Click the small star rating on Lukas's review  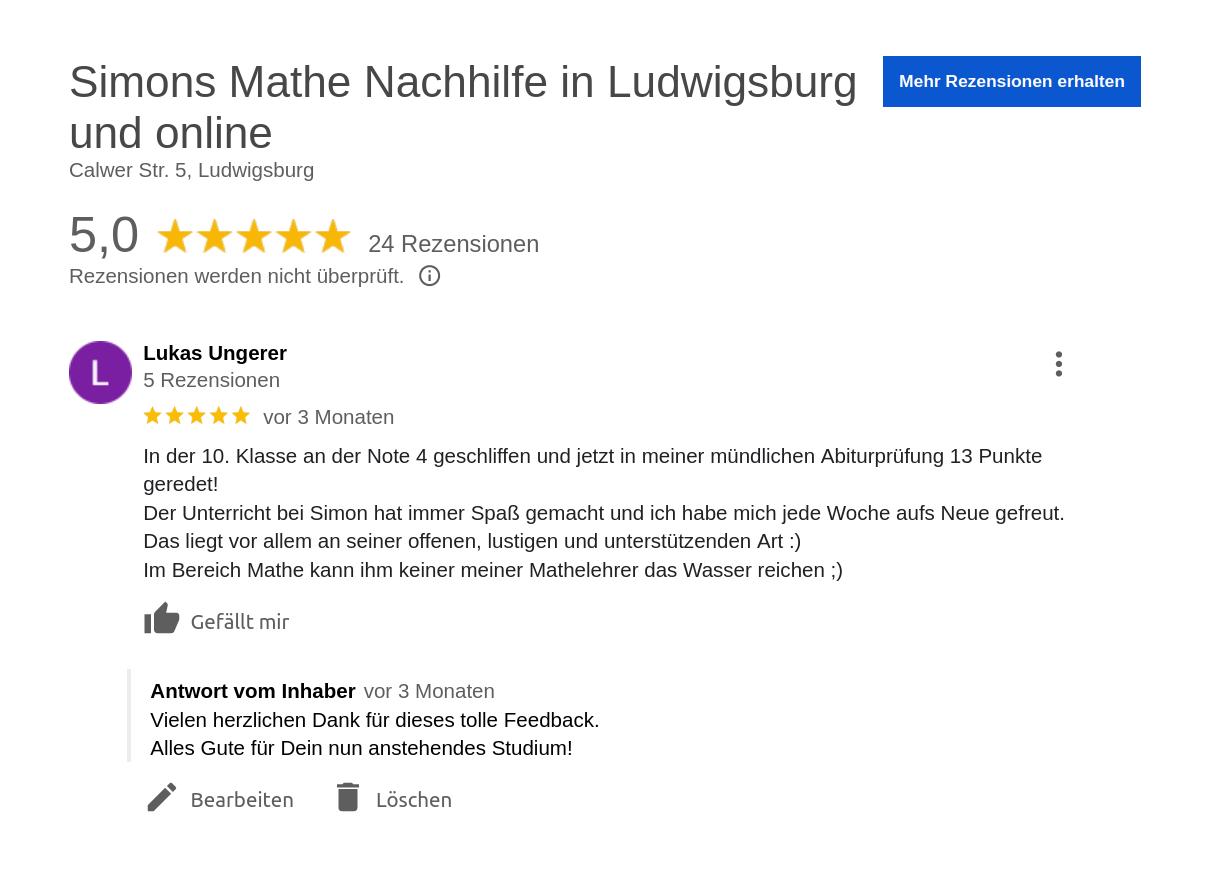coord(196,416)
